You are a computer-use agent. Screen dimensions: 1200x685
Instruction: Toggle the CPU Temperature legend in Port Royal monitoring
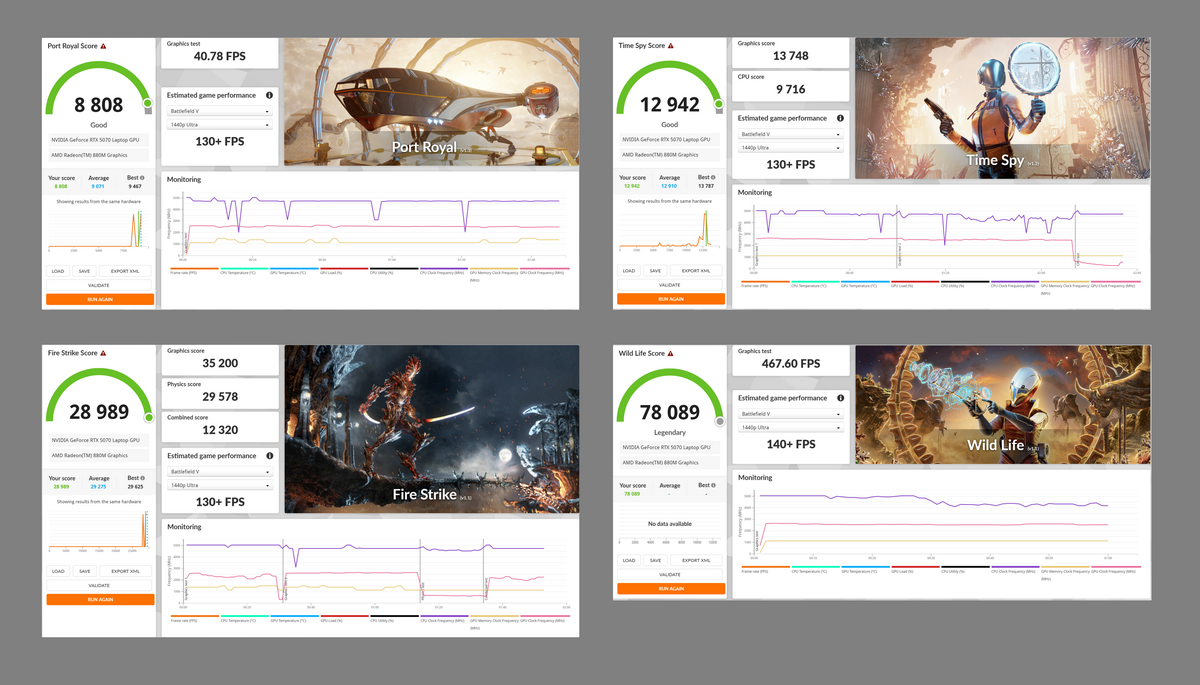coord(244,269)
